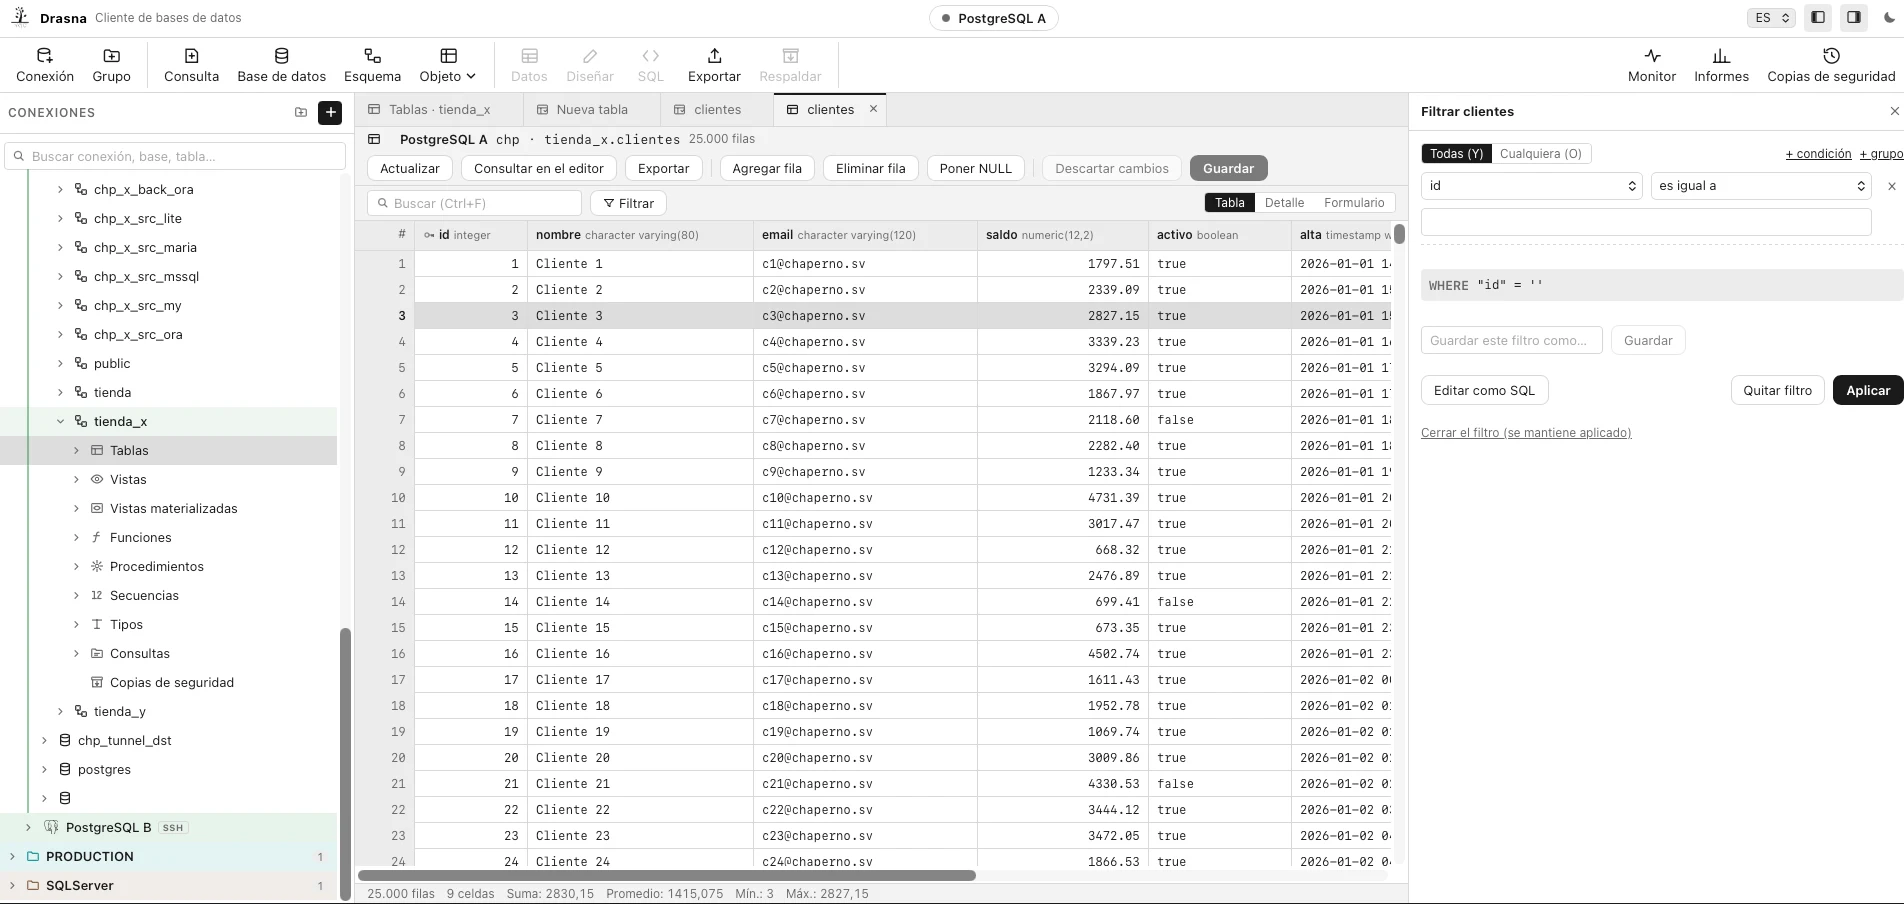Open the ES language selector
This screenshot has height=904, width=1904.
coord(1771,18)
